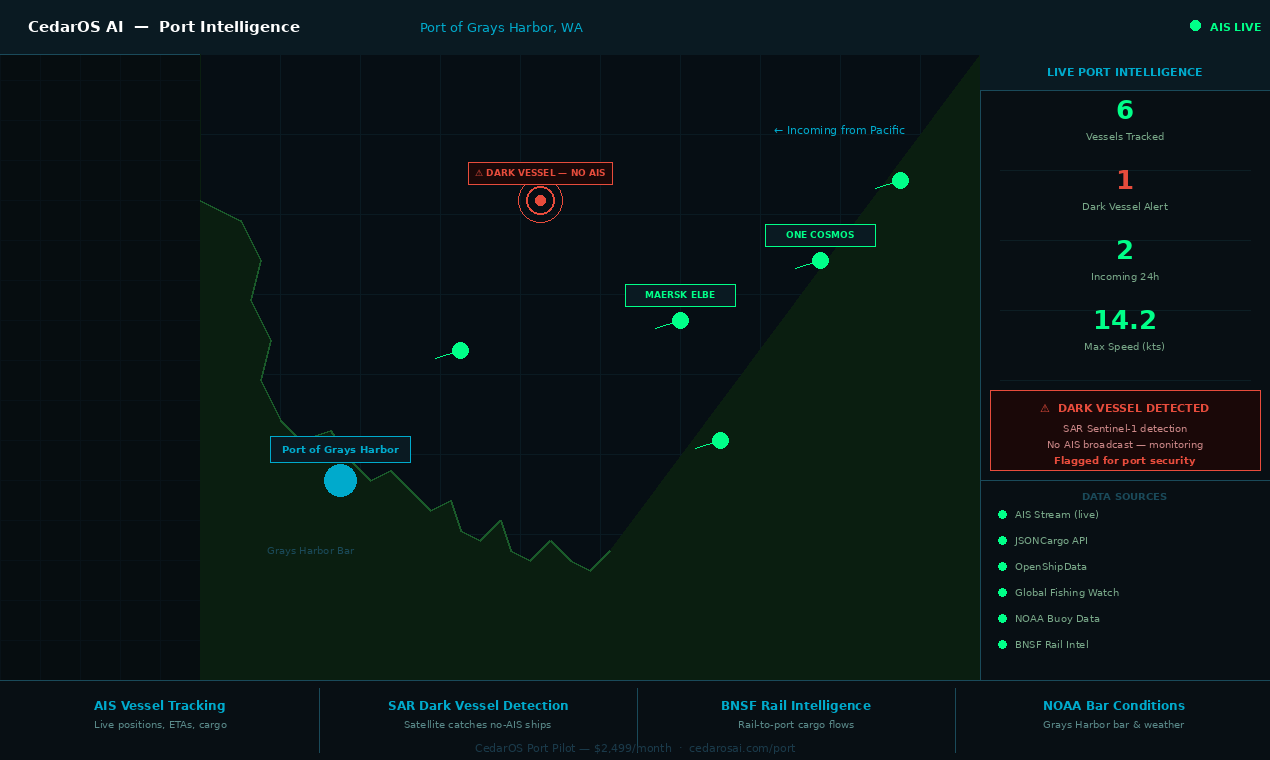Click the Incoming from Pacific map label
Viewport: 1270px width, 760px height.
point(839,130)
